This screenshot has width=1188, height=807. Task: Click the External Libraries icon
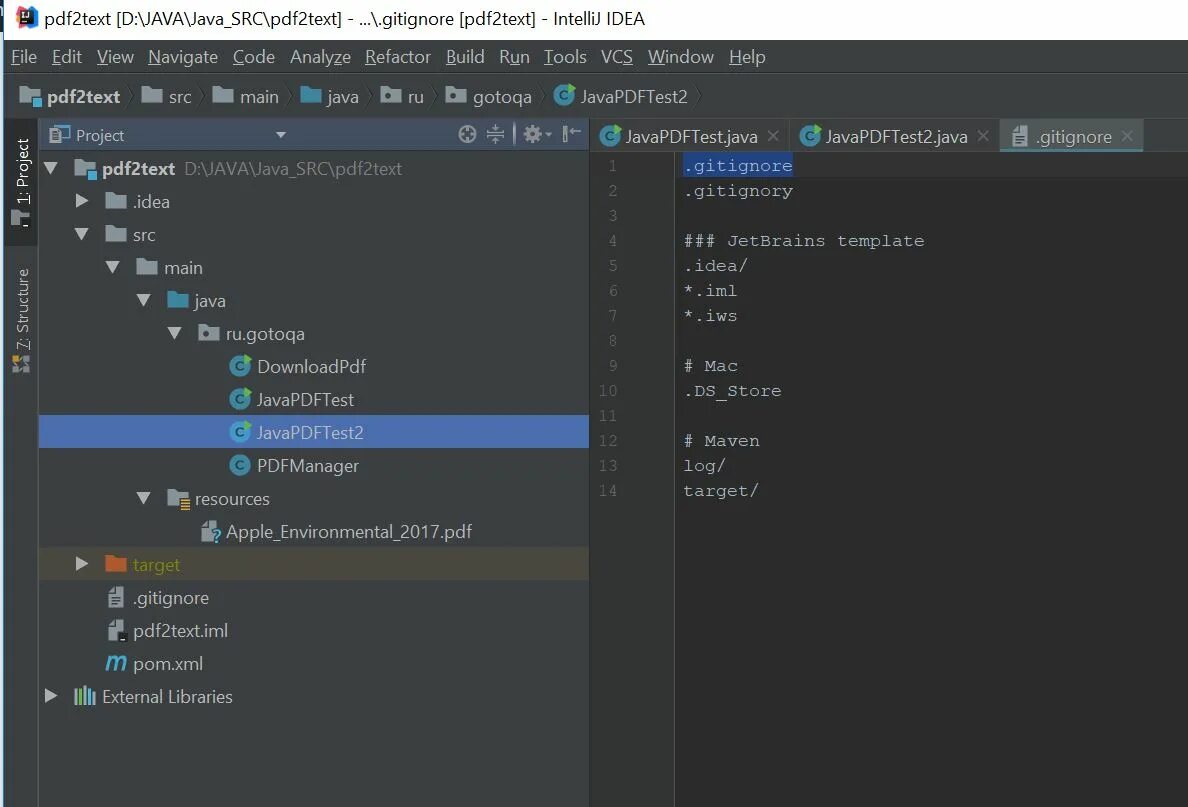(84, 696)
